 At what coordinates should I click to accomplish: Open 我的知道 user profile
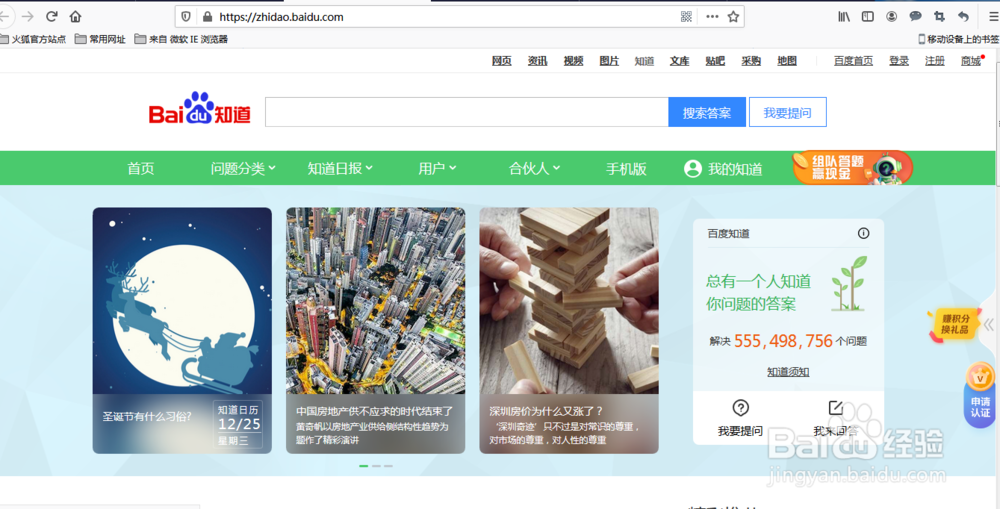[x=723, y=169]
